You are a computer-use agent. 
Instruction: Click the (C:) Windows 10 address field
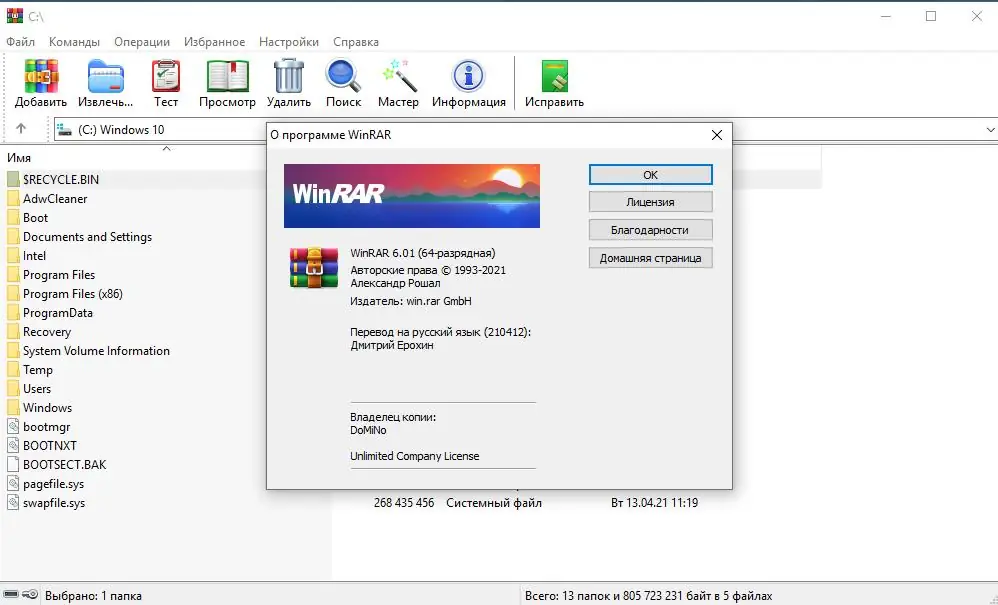[121, 130]
